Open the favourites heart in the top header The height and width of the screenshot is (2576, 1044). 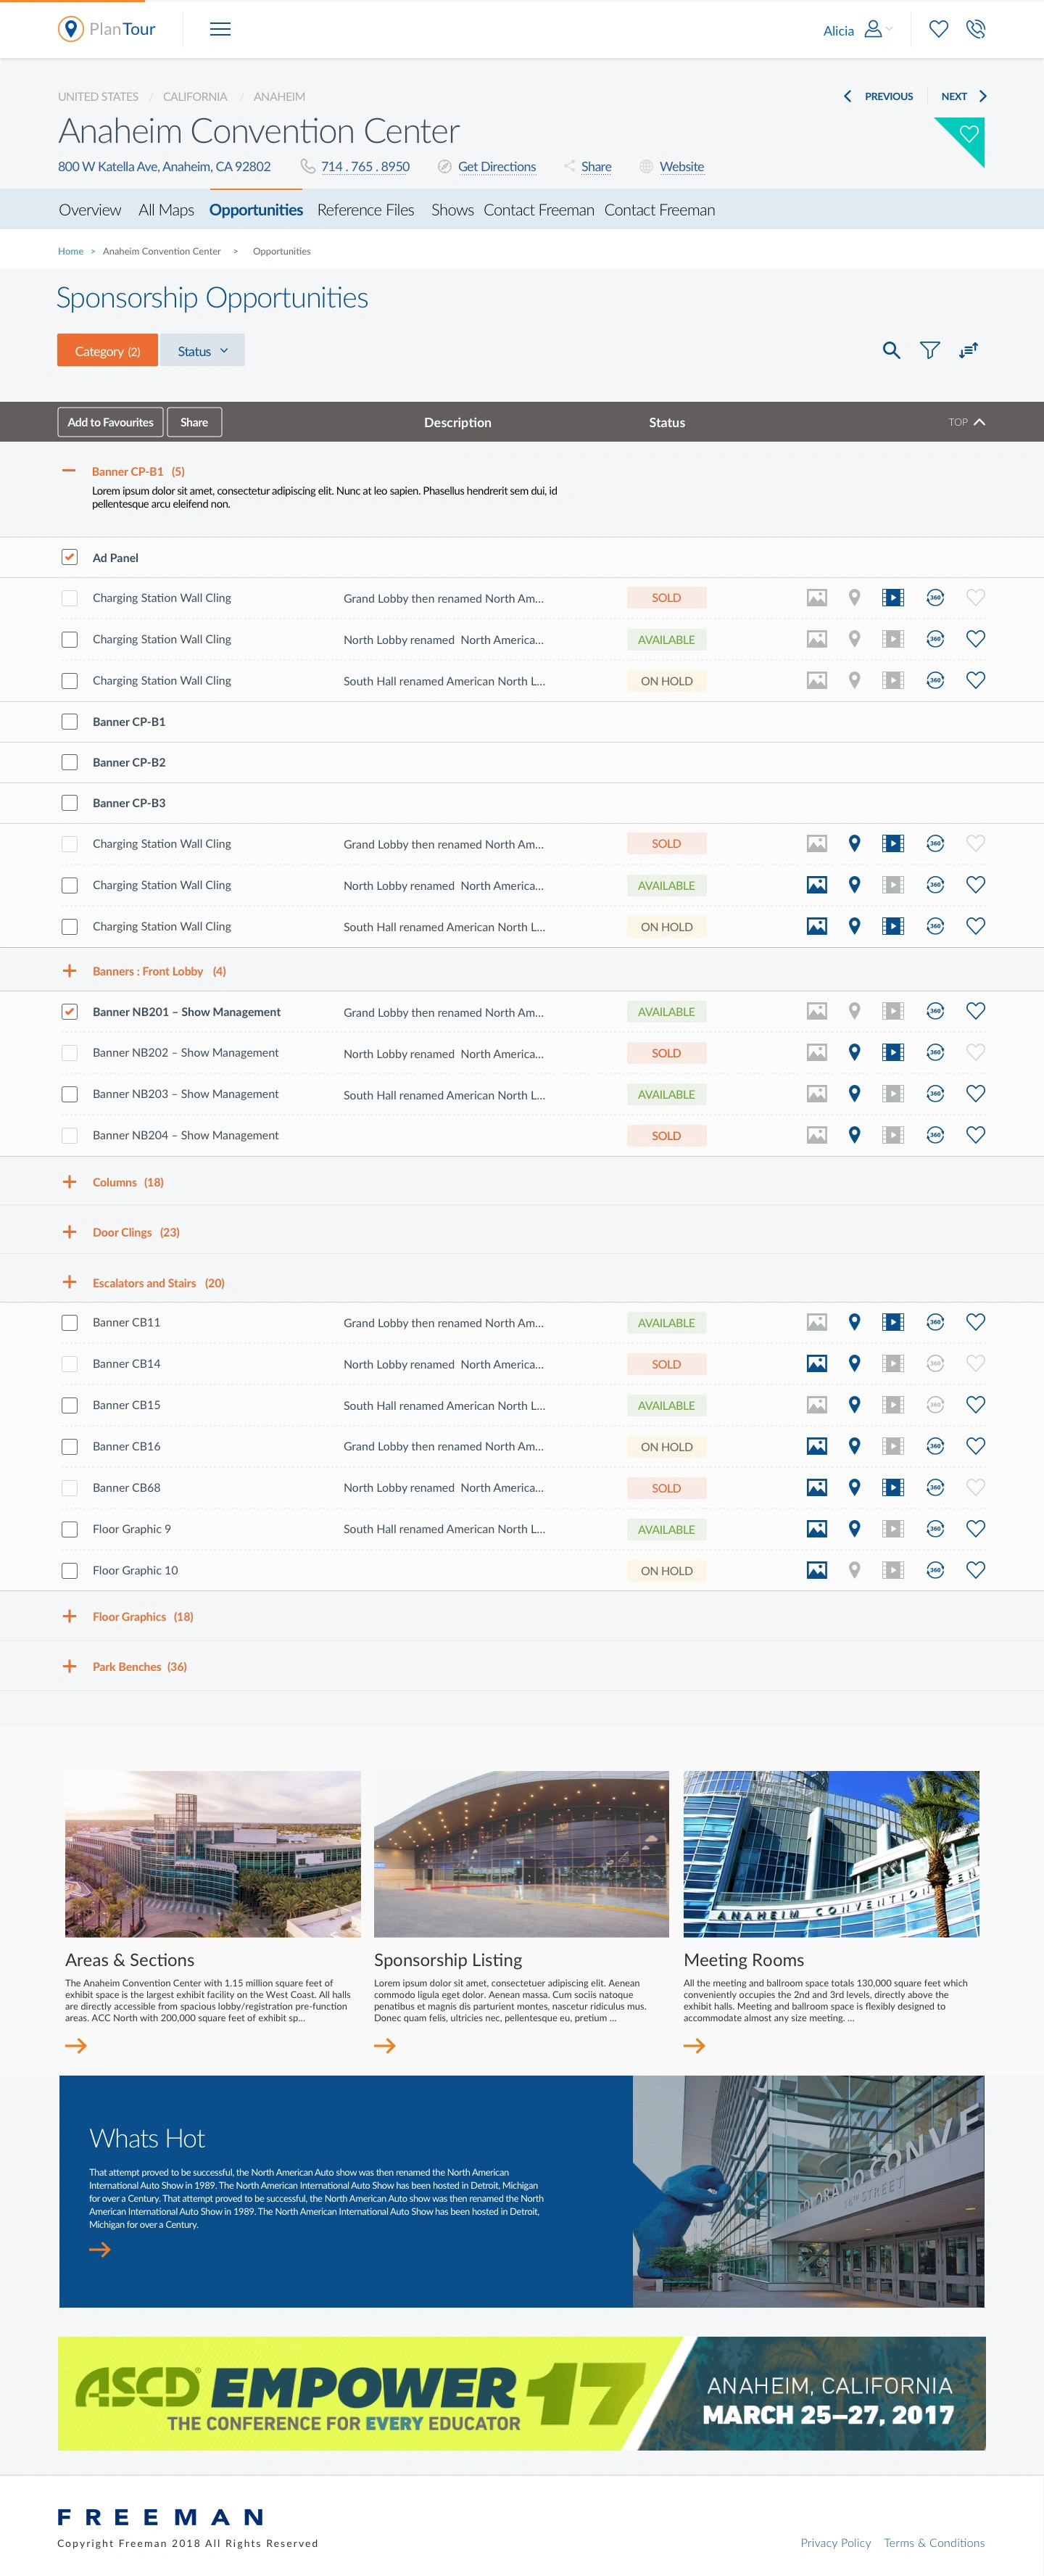coord(938,29)
